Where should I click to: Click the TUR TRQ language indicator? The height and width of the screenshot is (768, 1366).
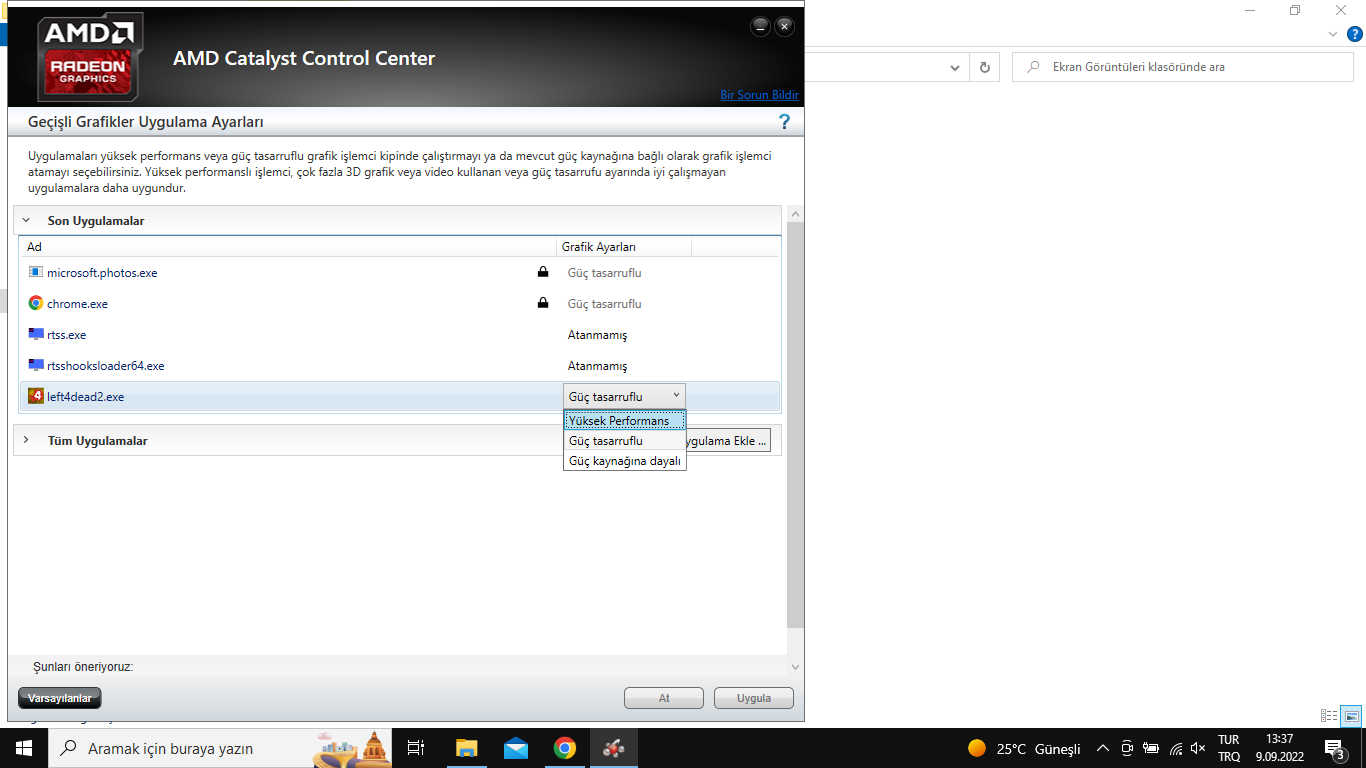tap(1229, 748)
